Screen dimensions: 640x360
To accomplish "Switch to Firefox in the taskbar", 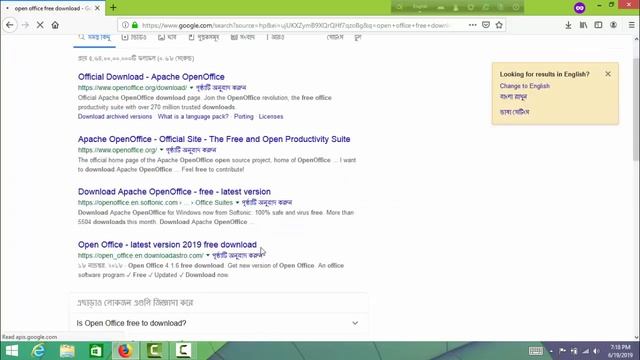I will (x=125, y=351).
